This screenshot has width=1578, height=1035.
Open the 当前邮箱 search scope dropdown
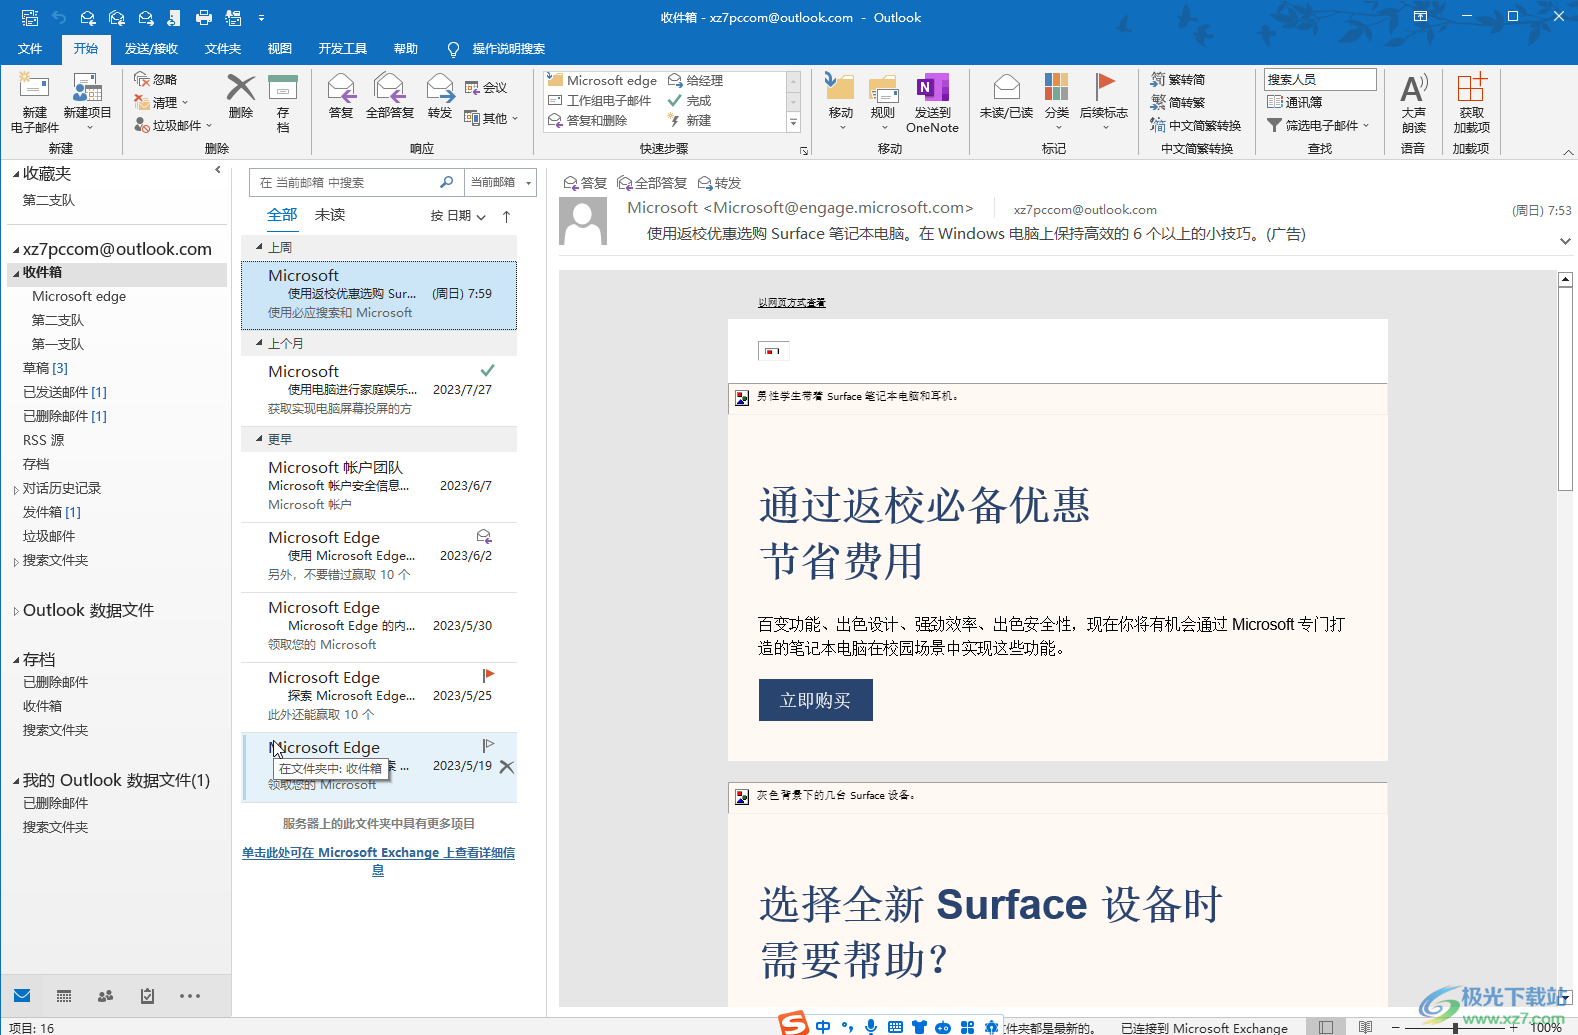pos(501,182)
